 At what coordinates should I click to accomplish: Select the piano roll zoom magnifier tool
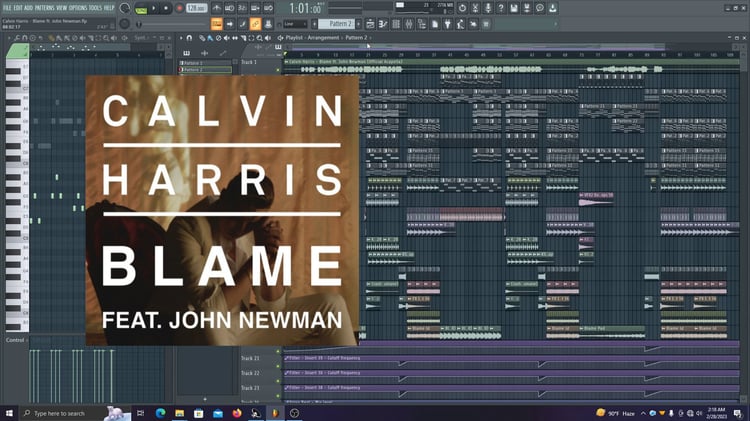click(106, 38)
